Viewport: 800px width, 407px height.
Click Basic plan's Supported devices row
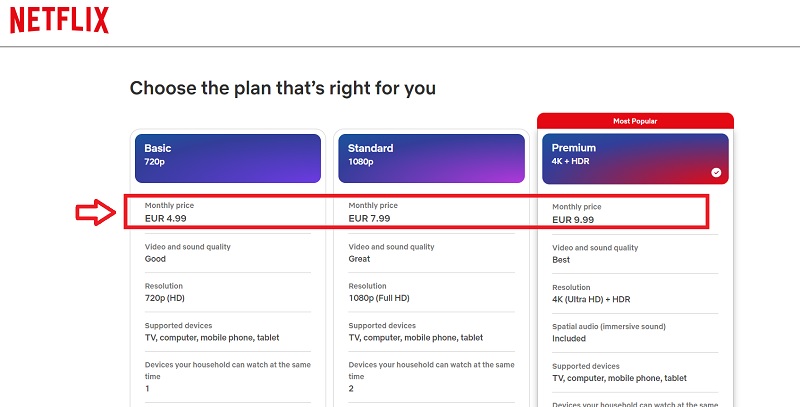228,332
